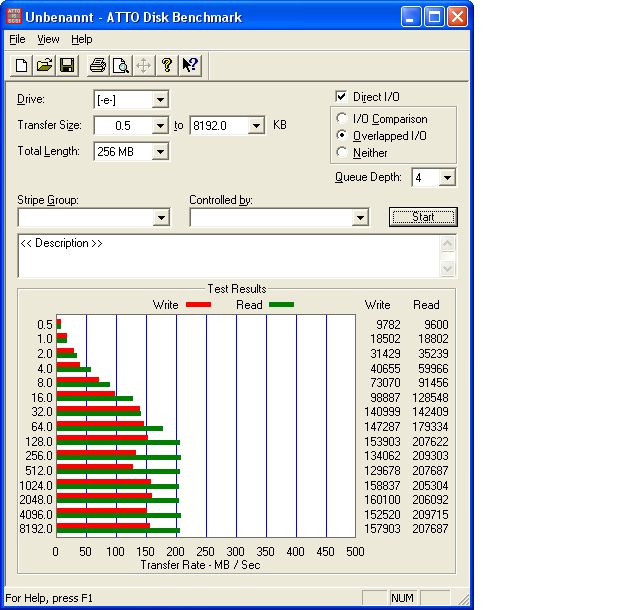Select the I/O Comparison radio button

[x=342, y=118]
